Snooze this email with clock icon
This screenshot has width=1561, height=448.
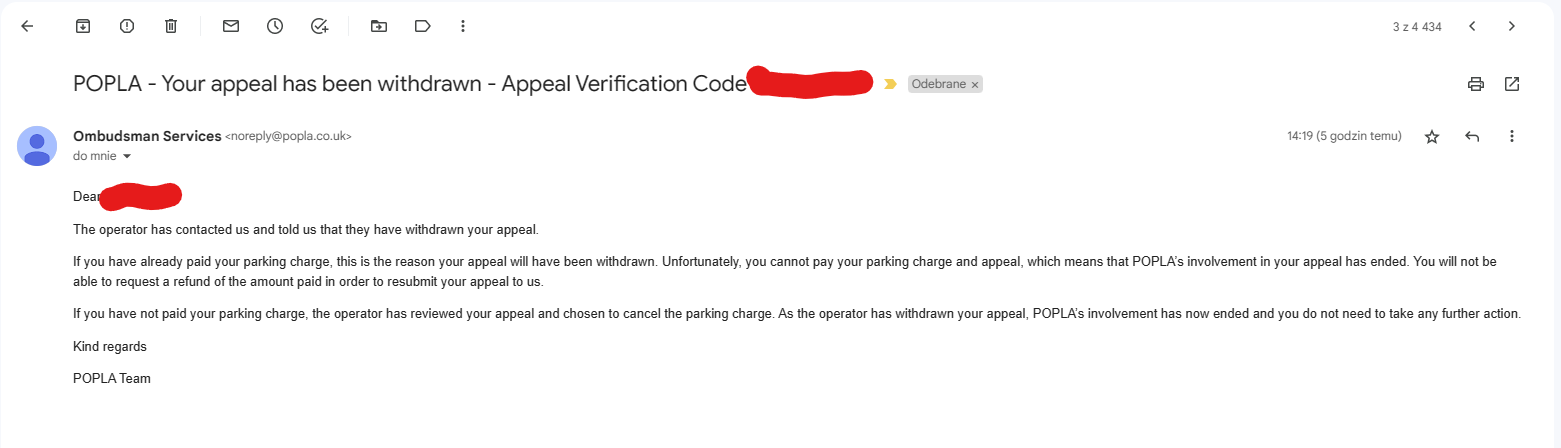tap(275, 27)
